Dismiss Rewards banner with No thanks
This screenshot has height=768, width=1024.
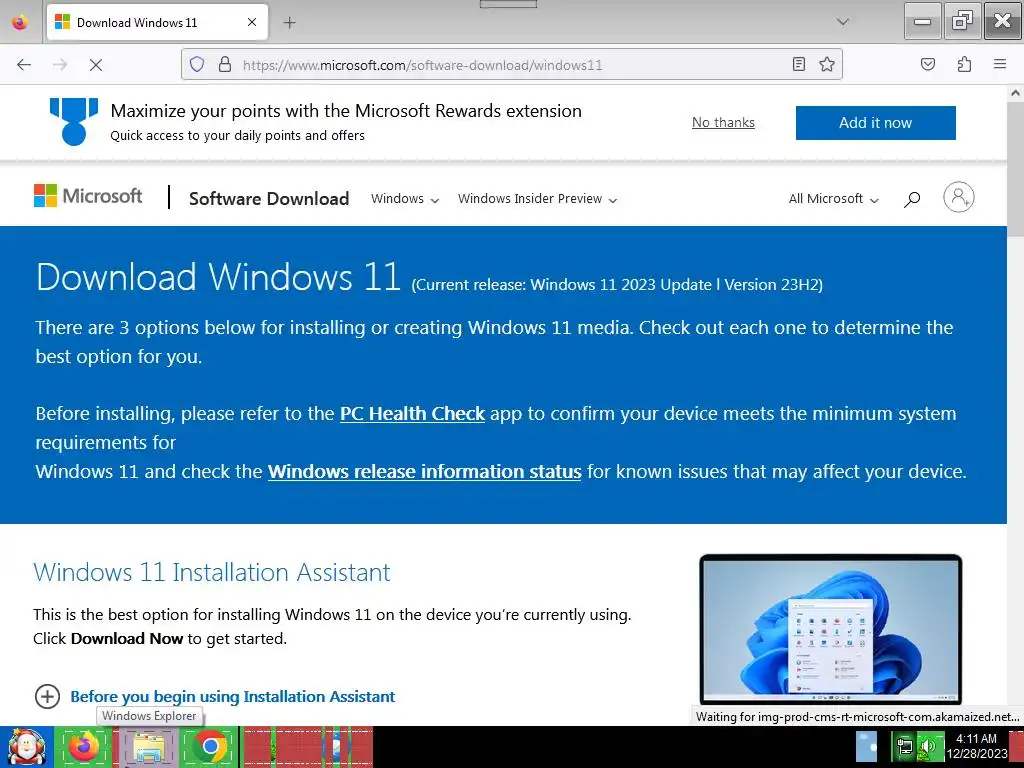(723, 122)
